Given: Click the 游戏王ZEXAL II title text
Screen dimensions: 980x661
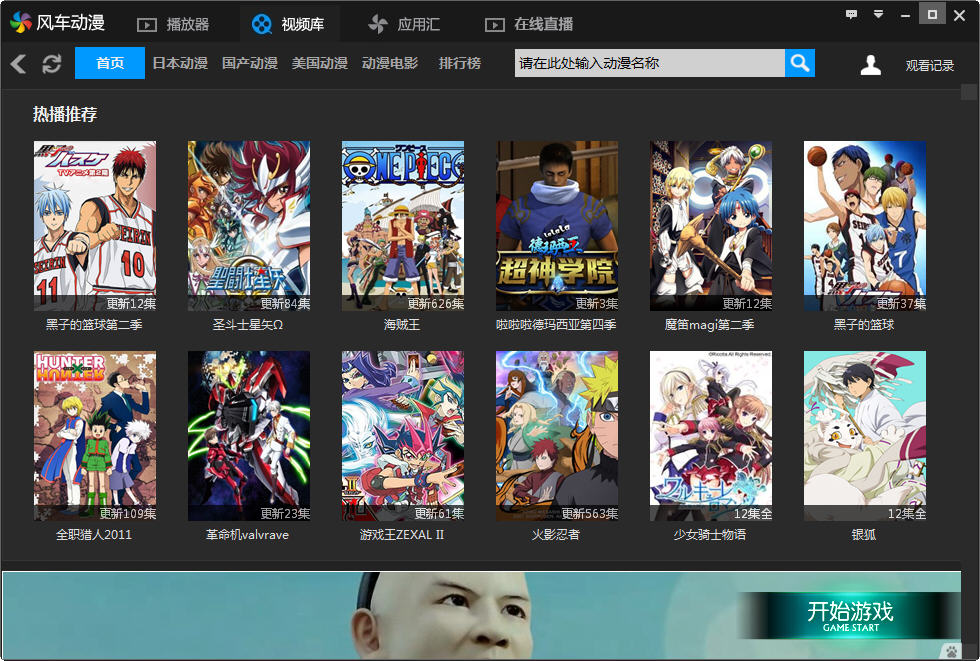Looking at the screenshot, I should tap(402, 535).
